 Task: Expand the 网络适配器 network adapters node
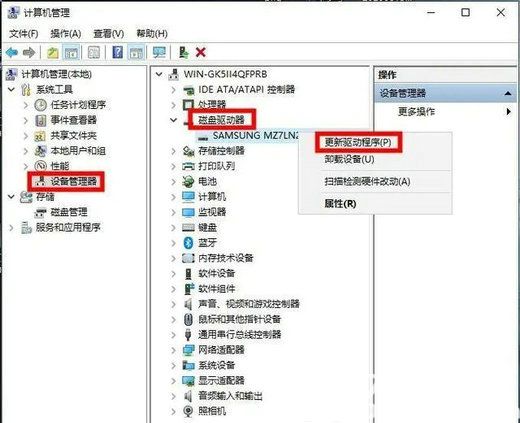(x=173, y=350)
